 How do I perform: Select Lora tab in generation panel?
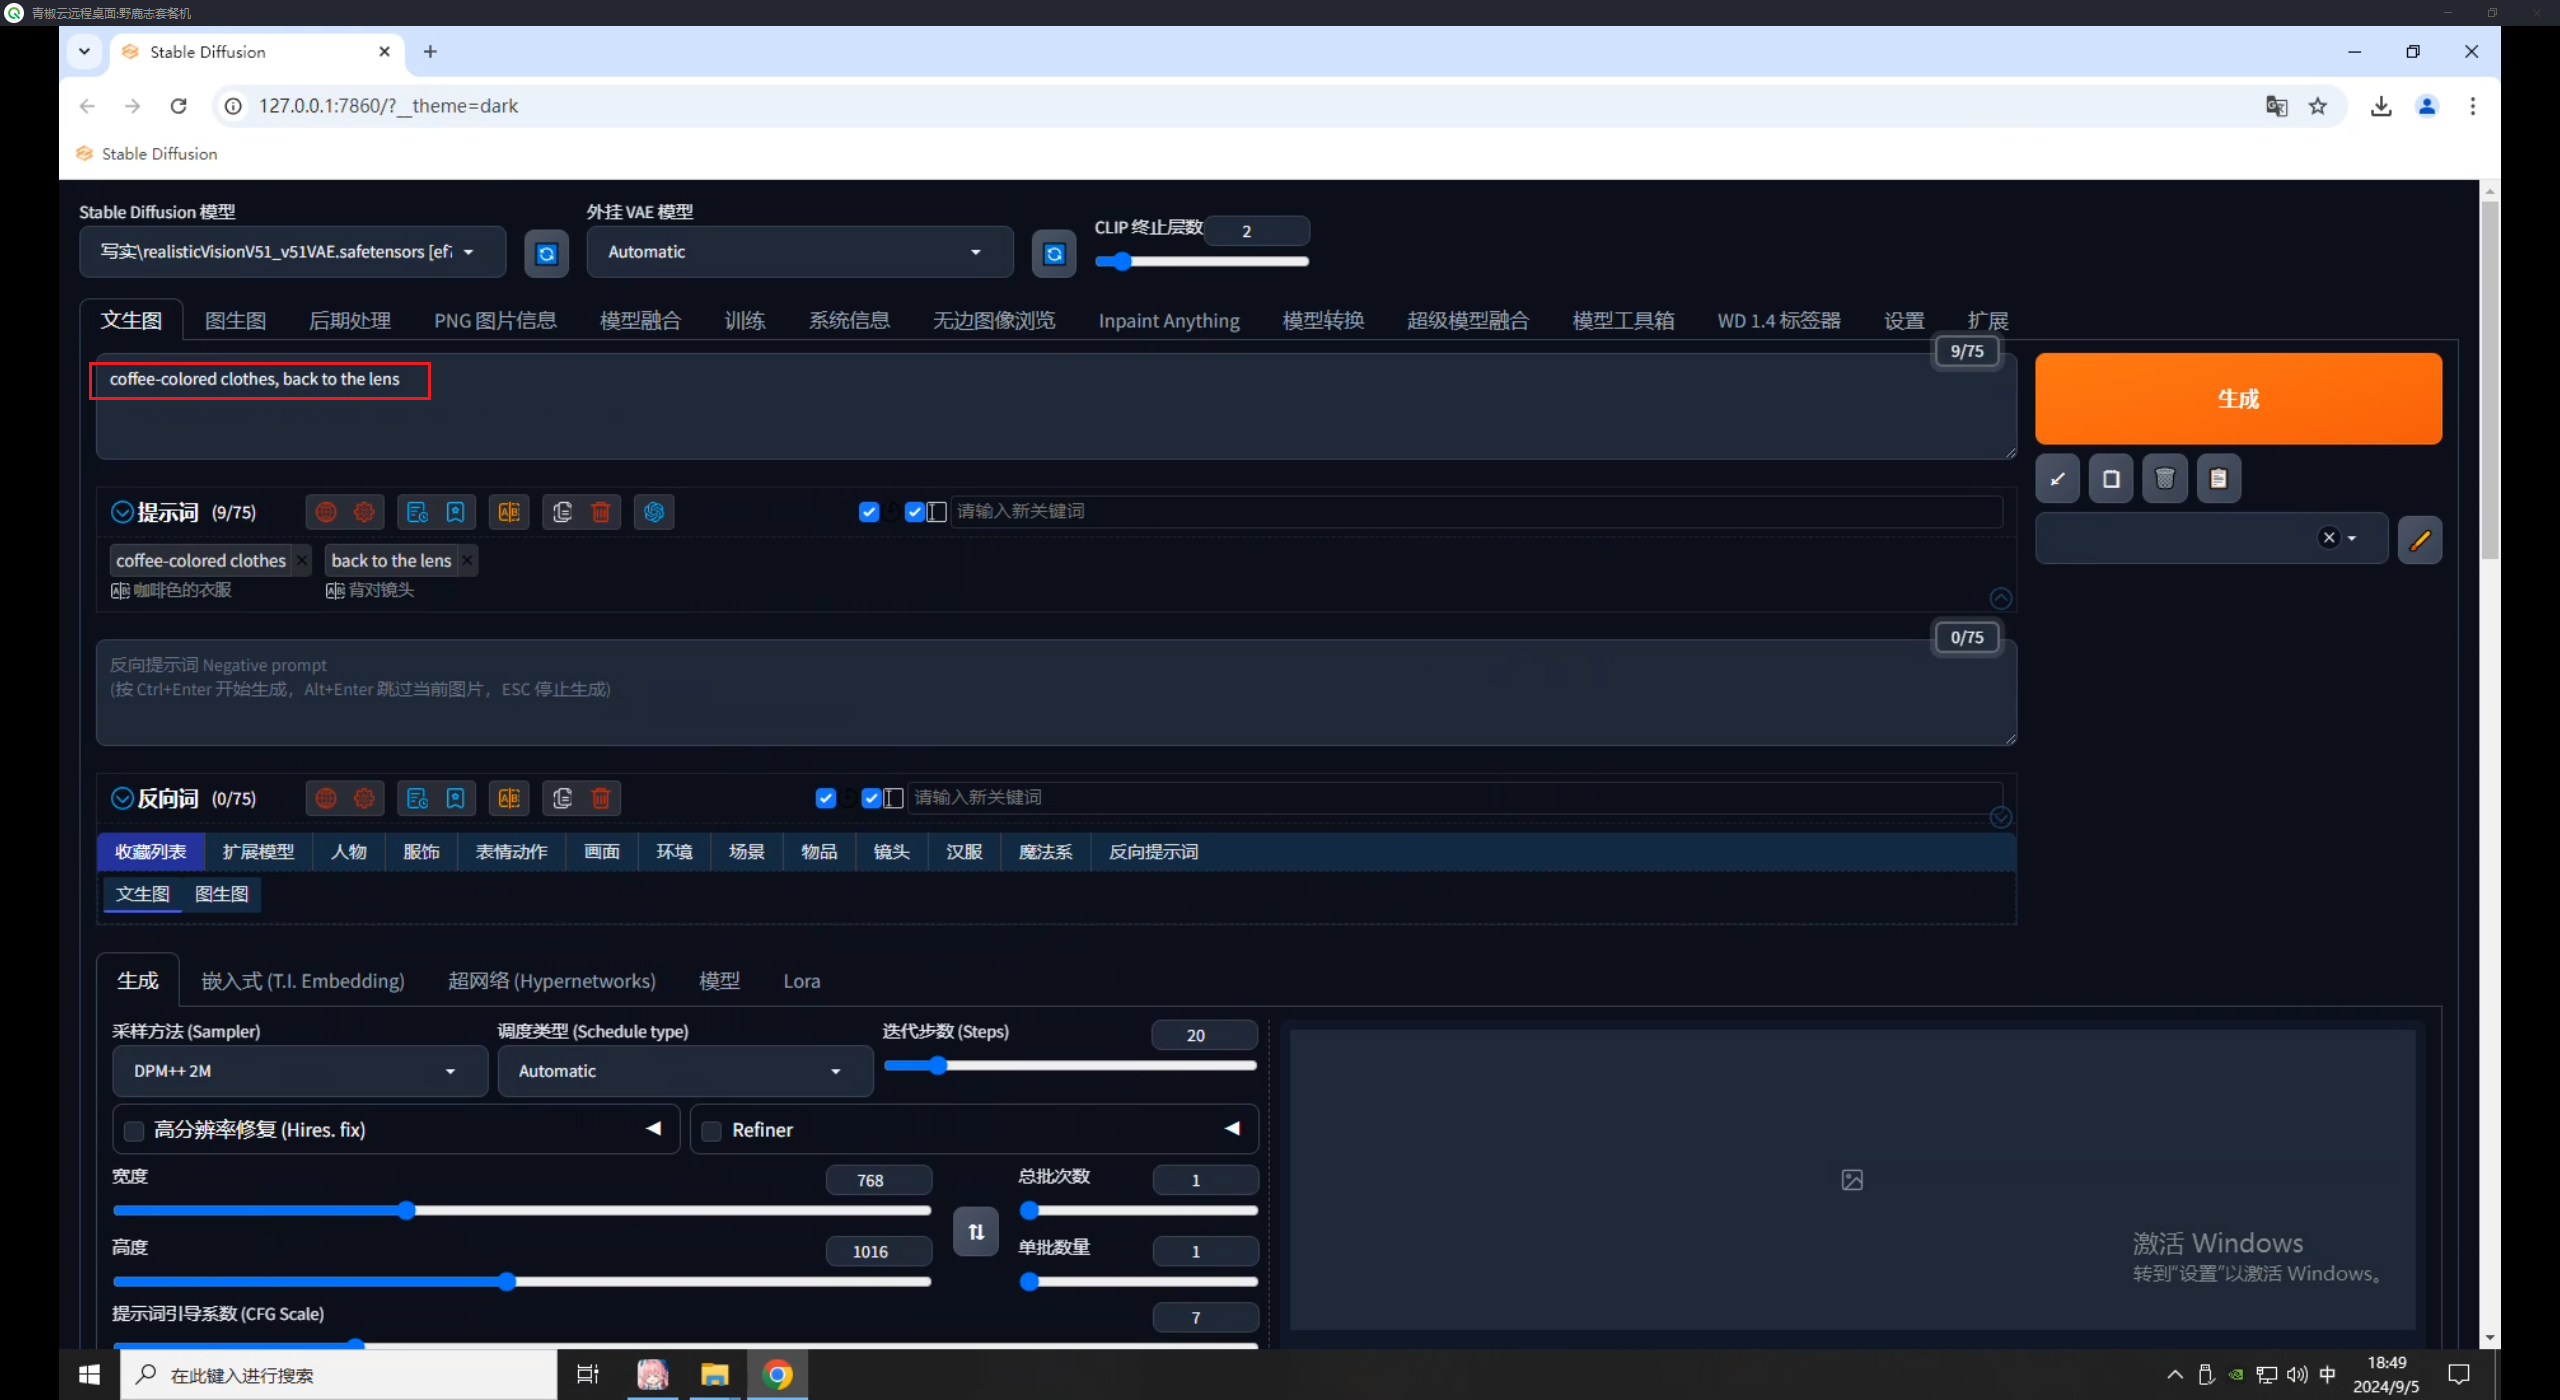pyautogui.click(x=801, y=981)
